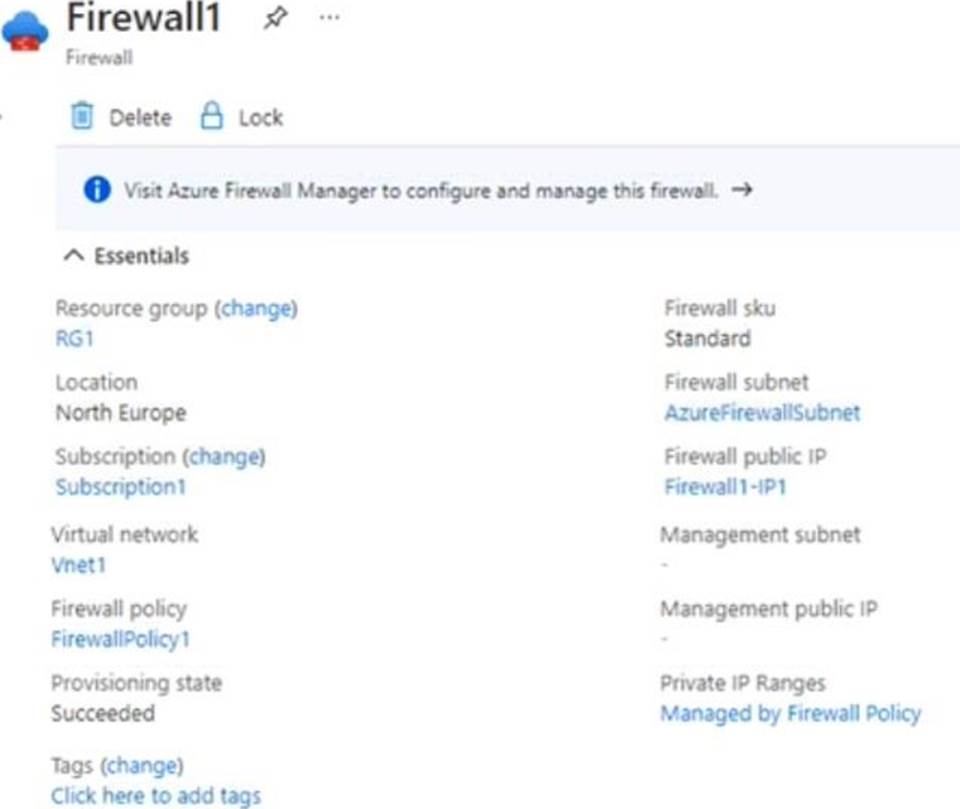Image resolution: width=960 pixels, height=809 pixels.
Task: Collapse the Essentials section
Action: tap(73, 256)
